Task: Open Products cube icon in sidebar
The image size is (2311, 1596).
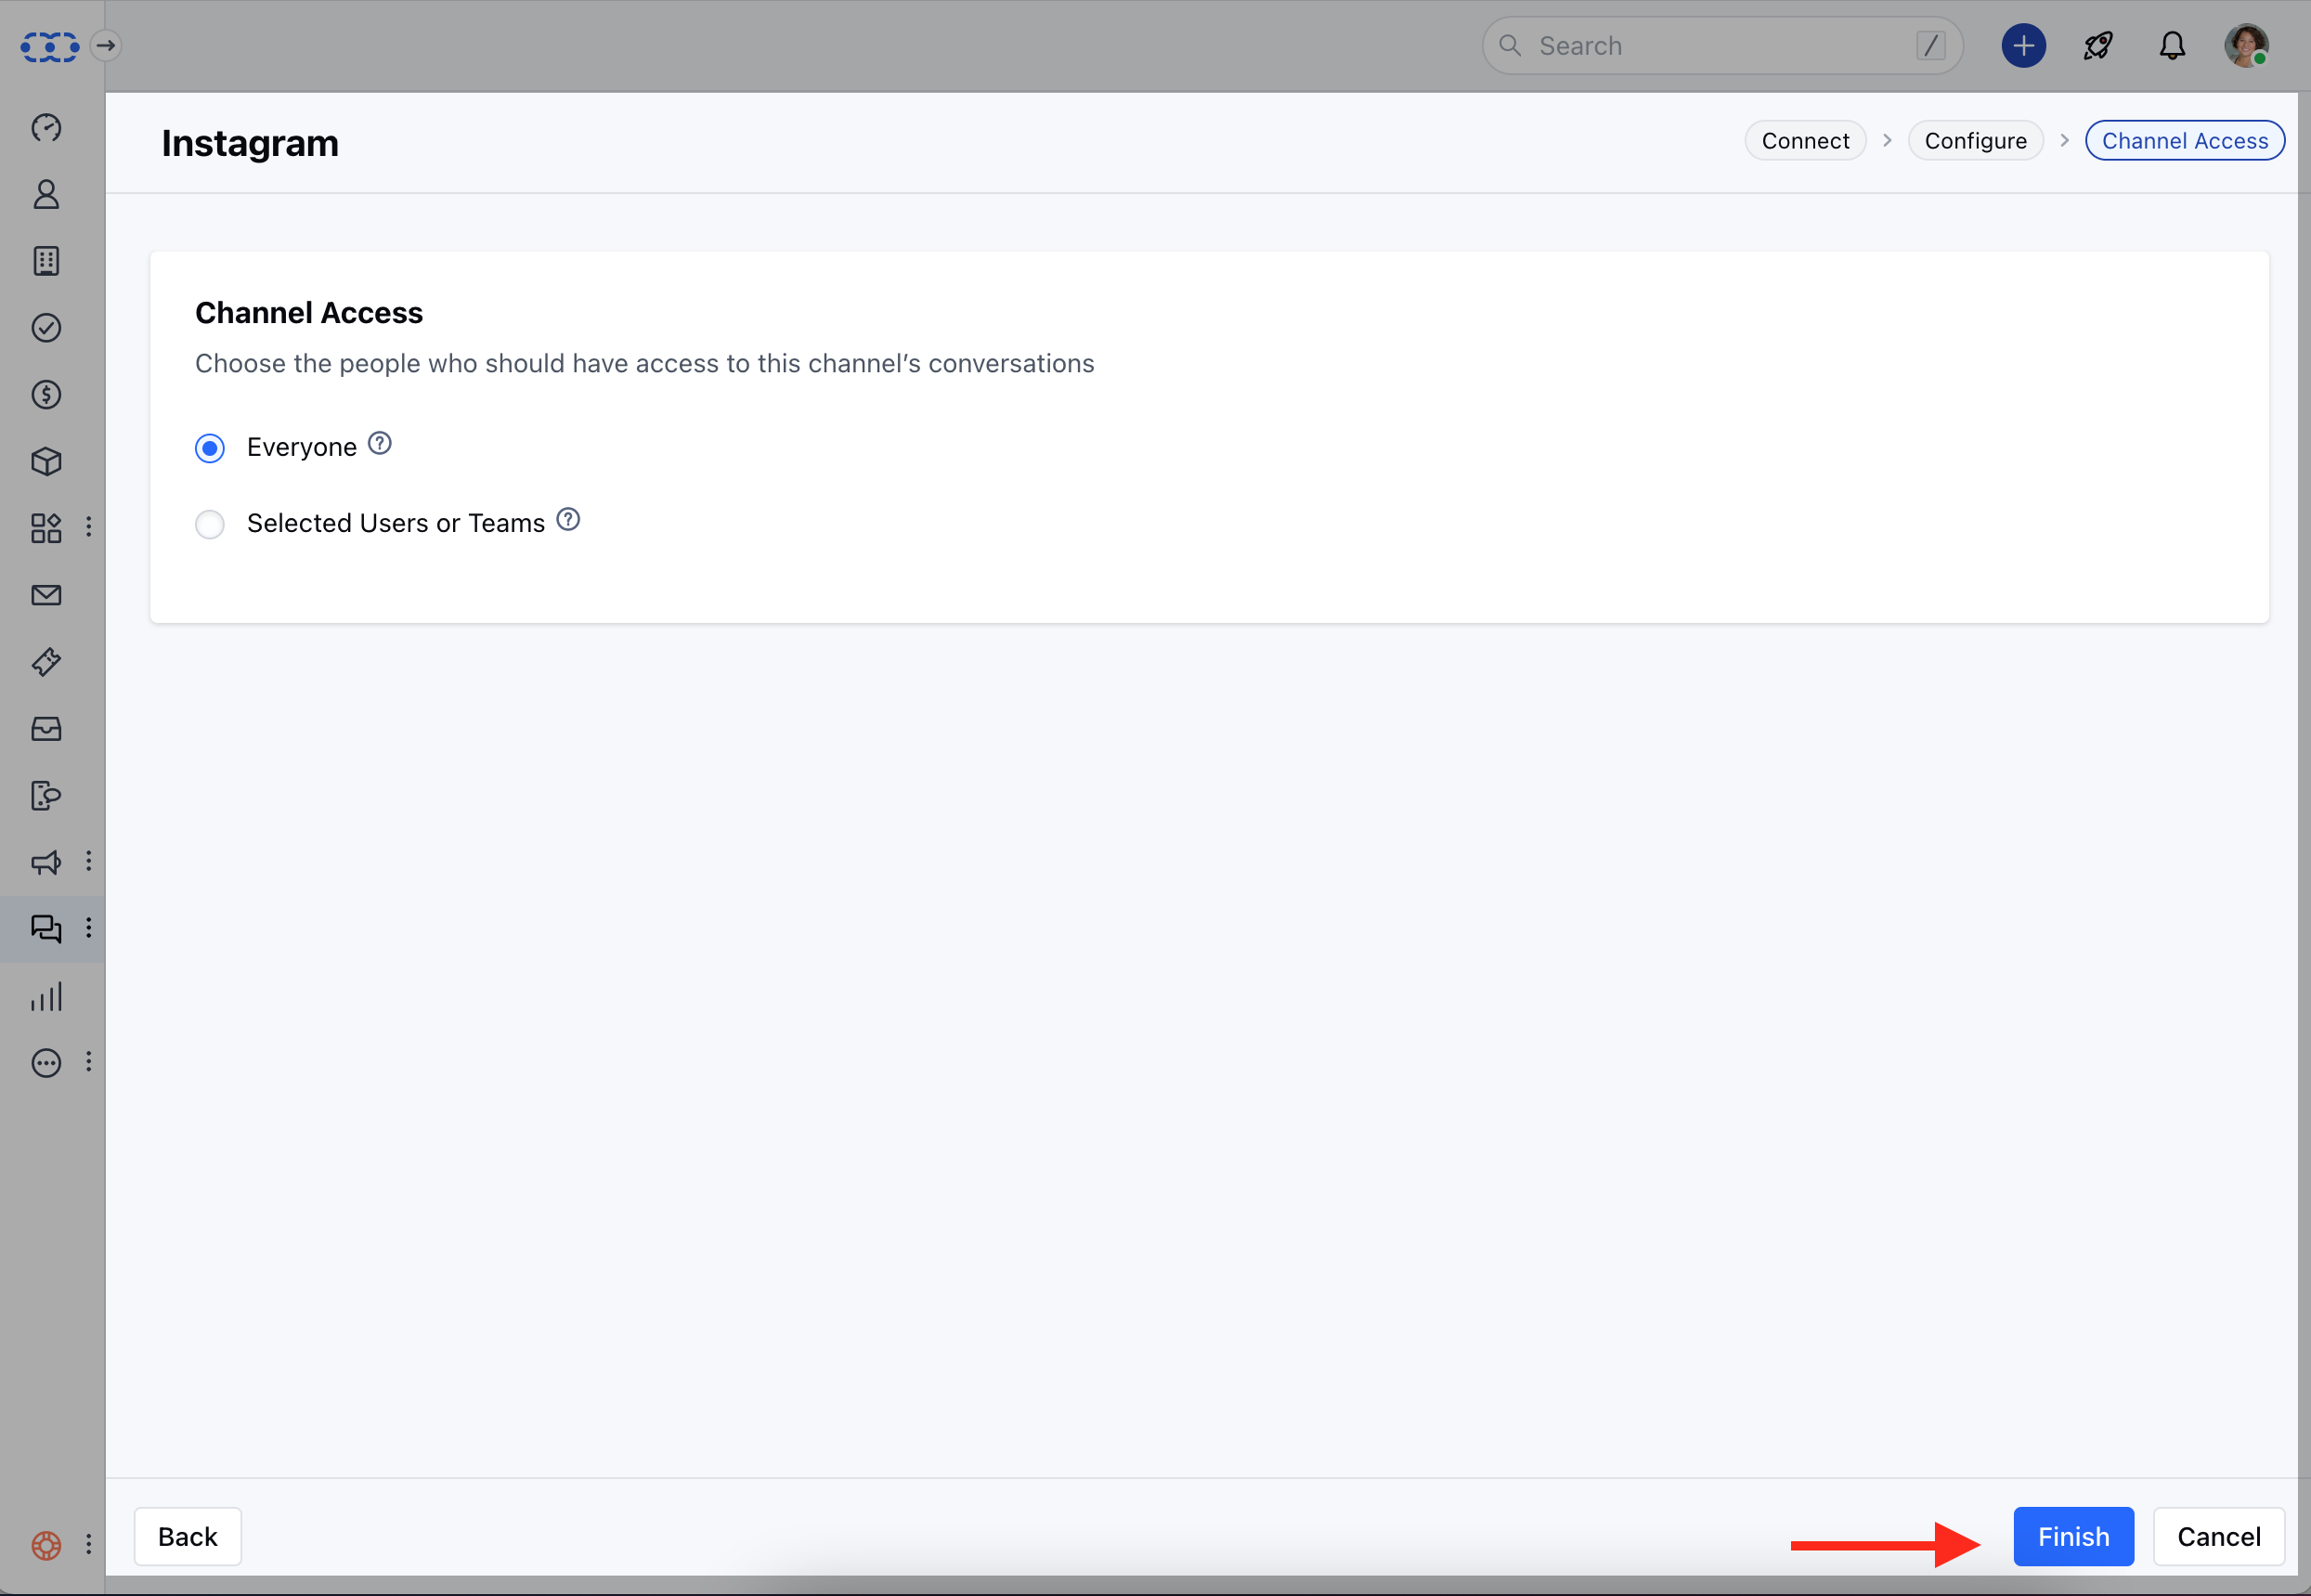Action: click(x=46, y=462)
